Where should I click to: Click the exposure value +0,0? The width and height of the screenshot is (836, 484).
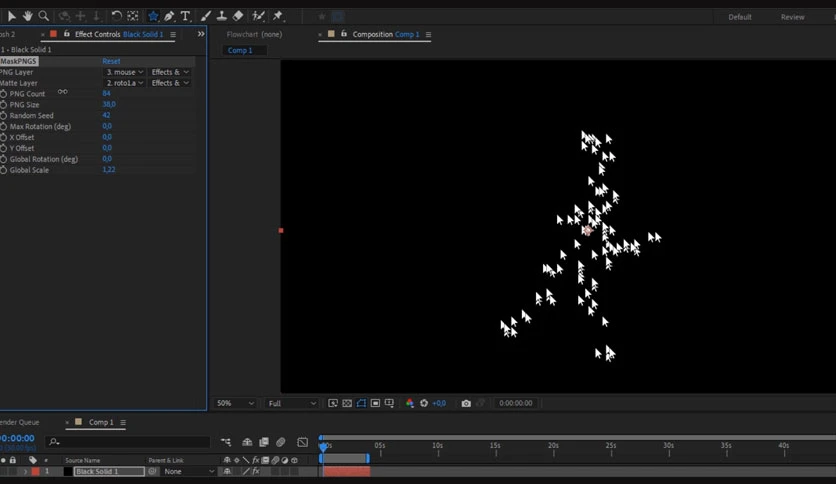point(439,404)
